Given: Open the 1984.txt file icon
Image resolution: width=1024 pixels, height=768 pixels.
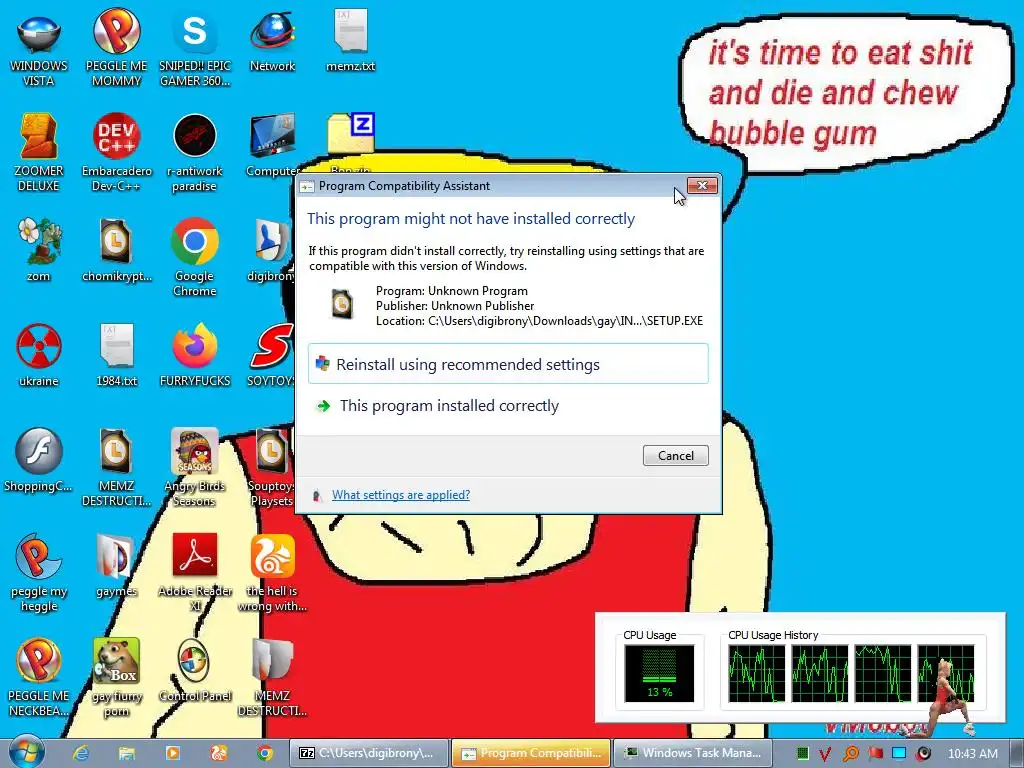Looking at the screenshot, I should pos(116,355).
